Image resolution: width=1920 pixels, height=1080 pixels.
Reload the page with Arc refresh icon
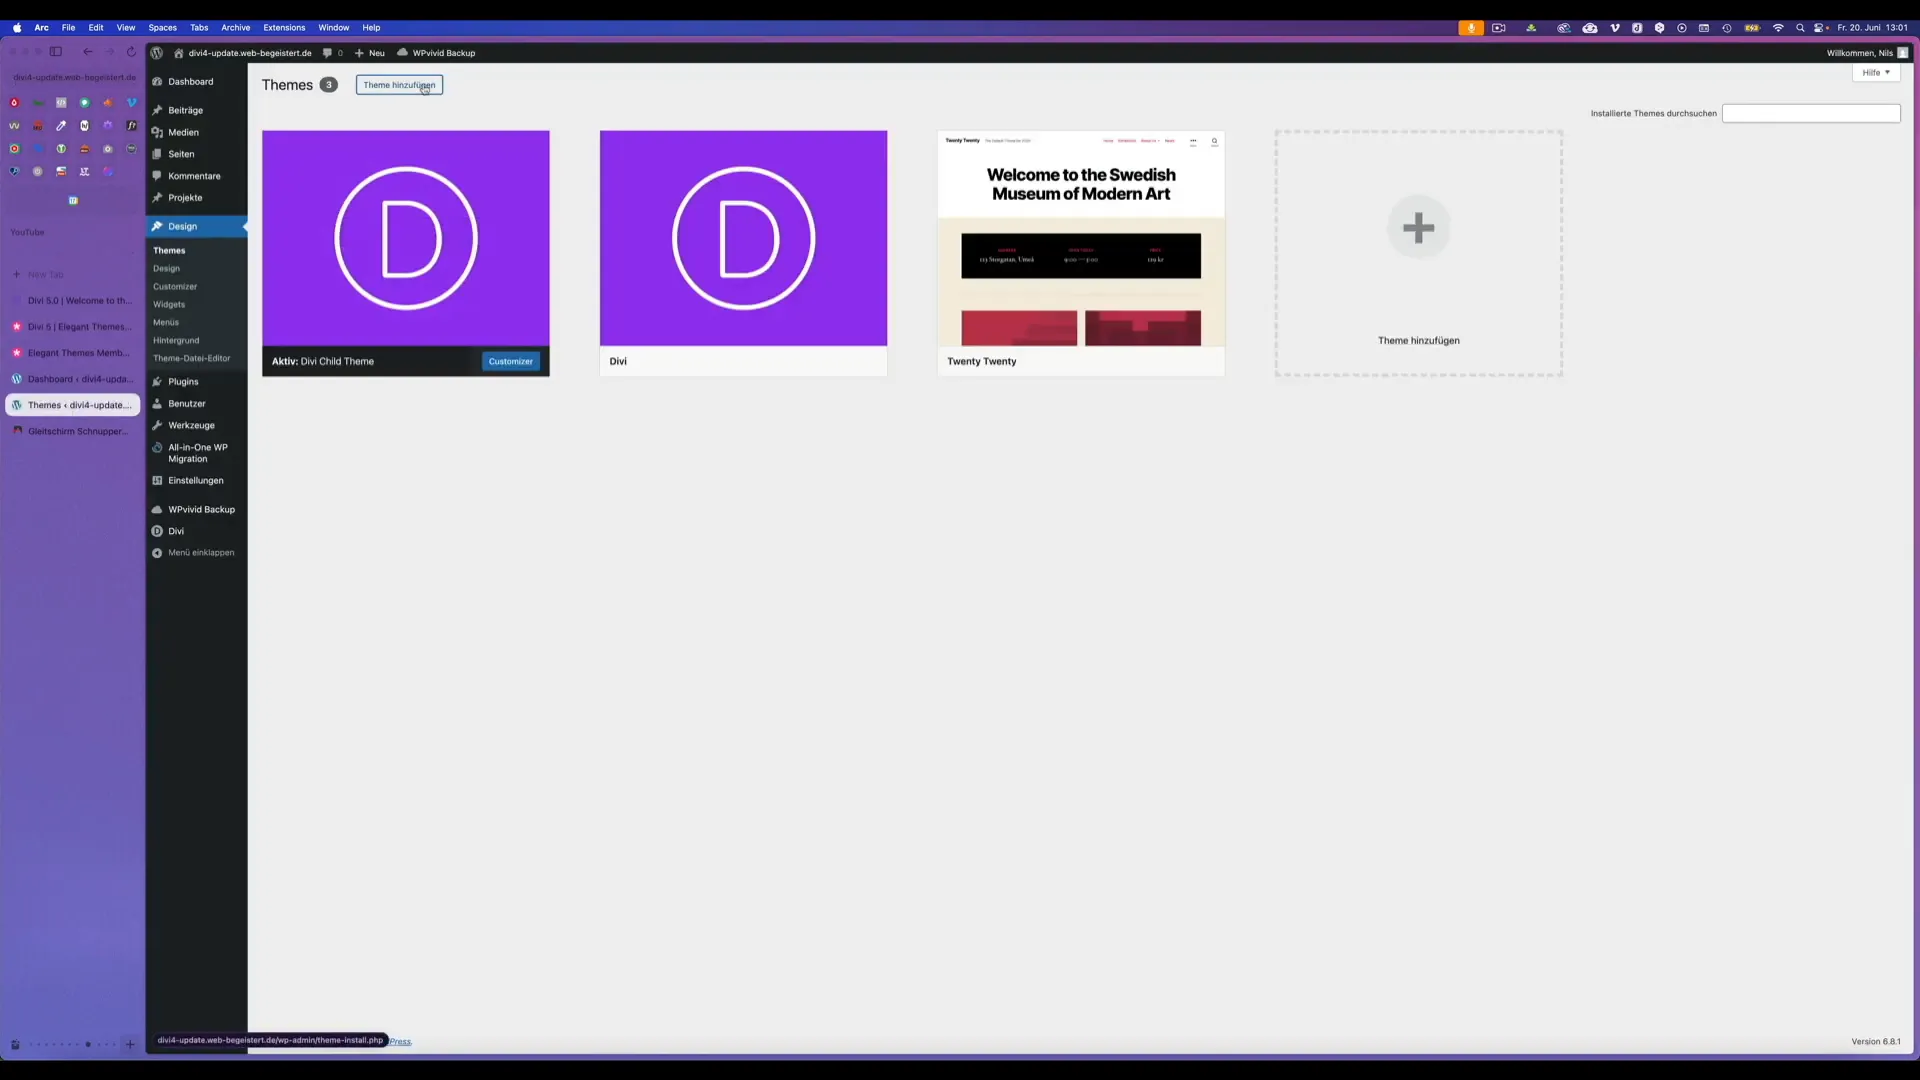pos(131,52)
